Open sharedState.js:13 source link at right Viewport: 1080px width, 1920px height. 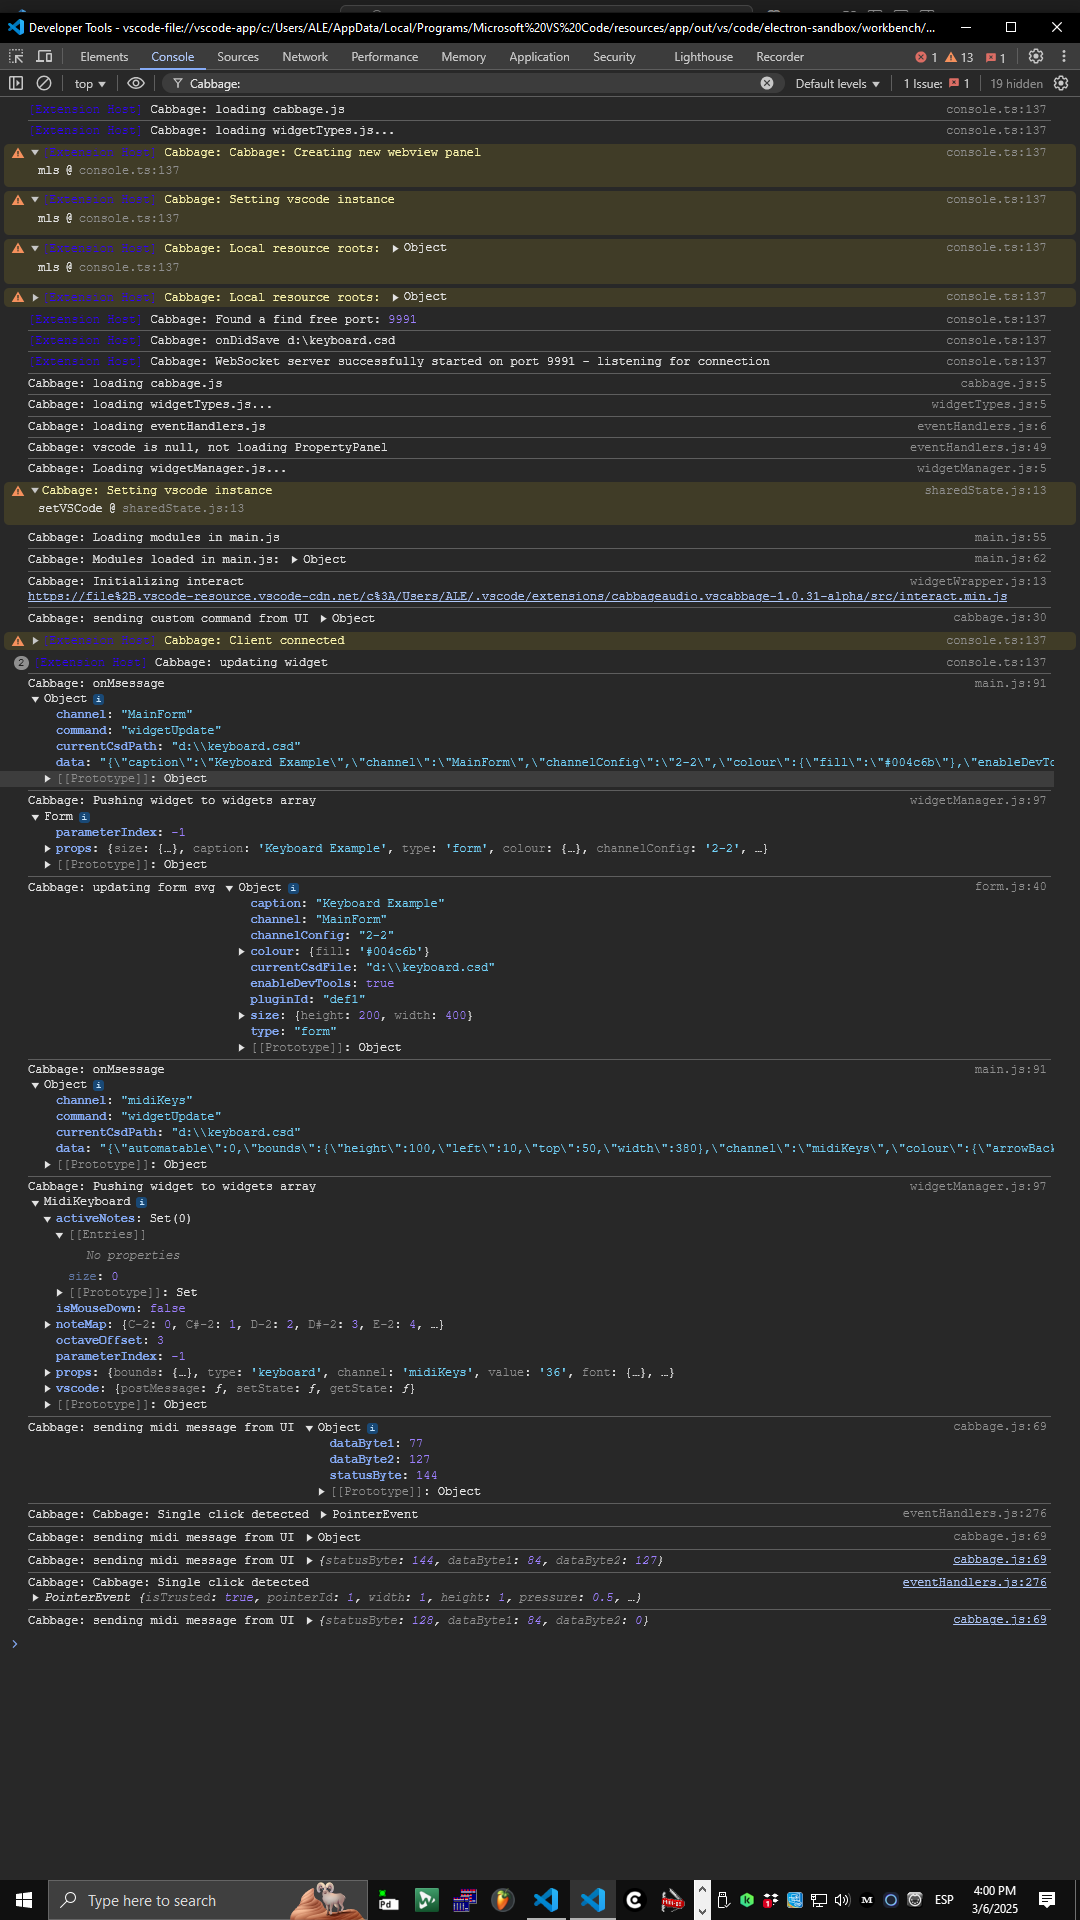[985, 491]
